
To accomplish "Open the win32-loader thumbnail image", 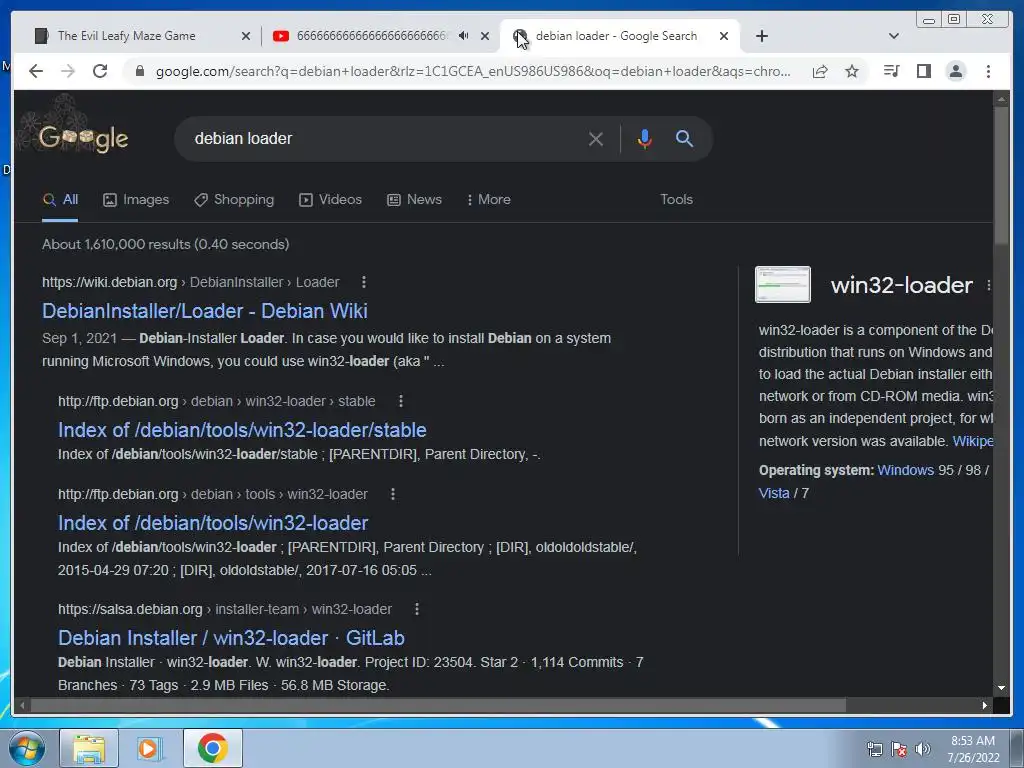I will click(782, 284).
